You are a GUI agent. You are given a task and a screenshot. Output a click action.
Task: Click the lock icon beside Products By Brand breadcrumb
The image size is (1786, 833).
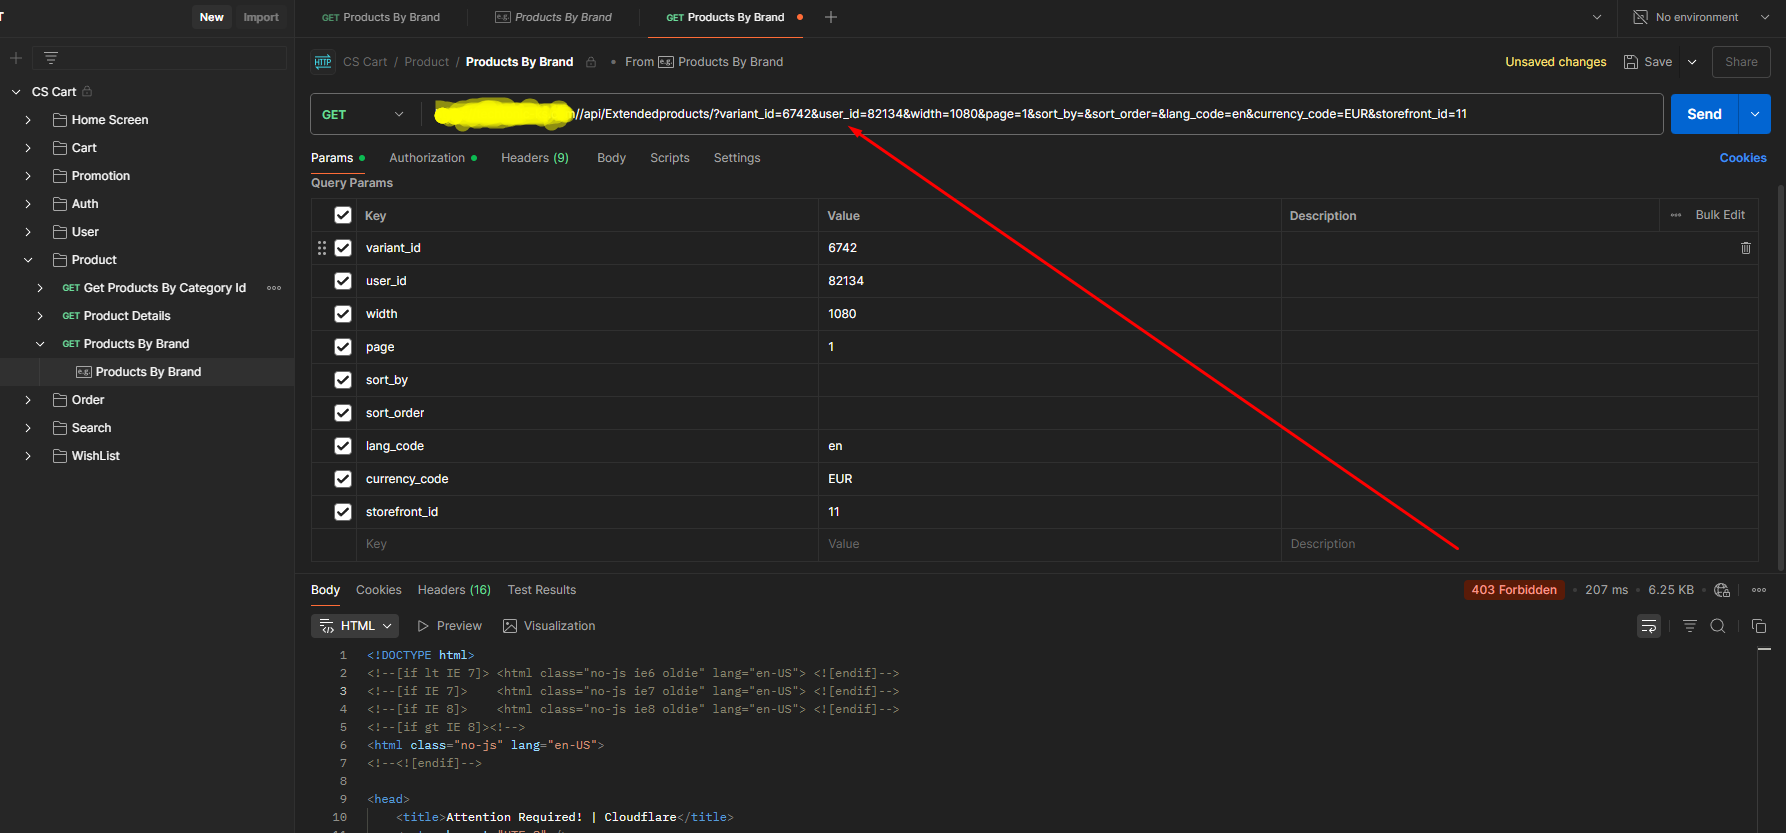[x=591, y=62]
